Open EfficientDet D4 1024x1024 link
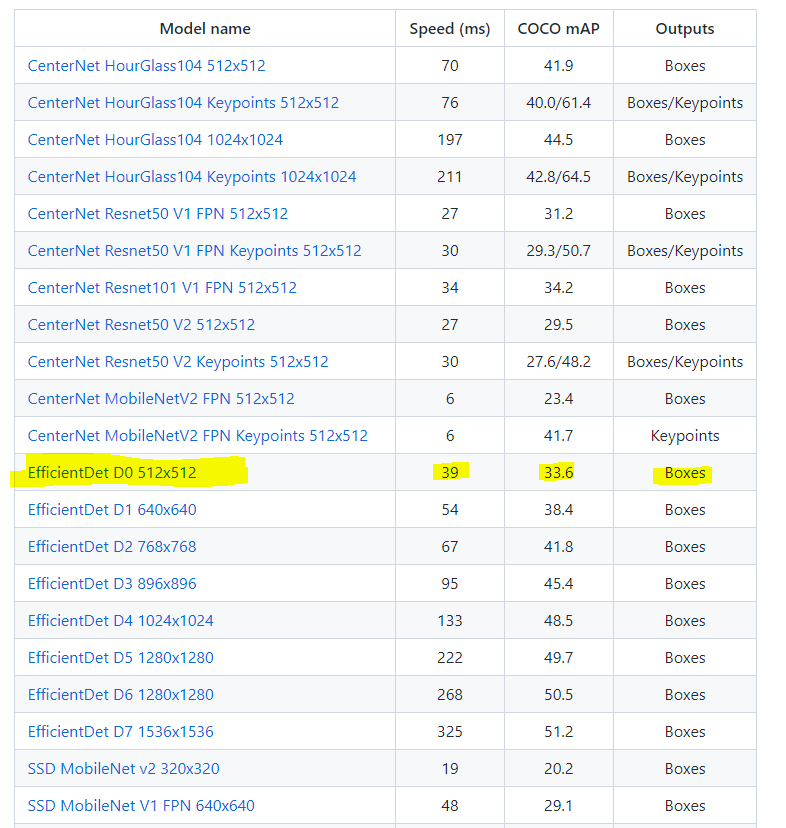This screenshot has height=828, width=786. (x=120, y=620)
